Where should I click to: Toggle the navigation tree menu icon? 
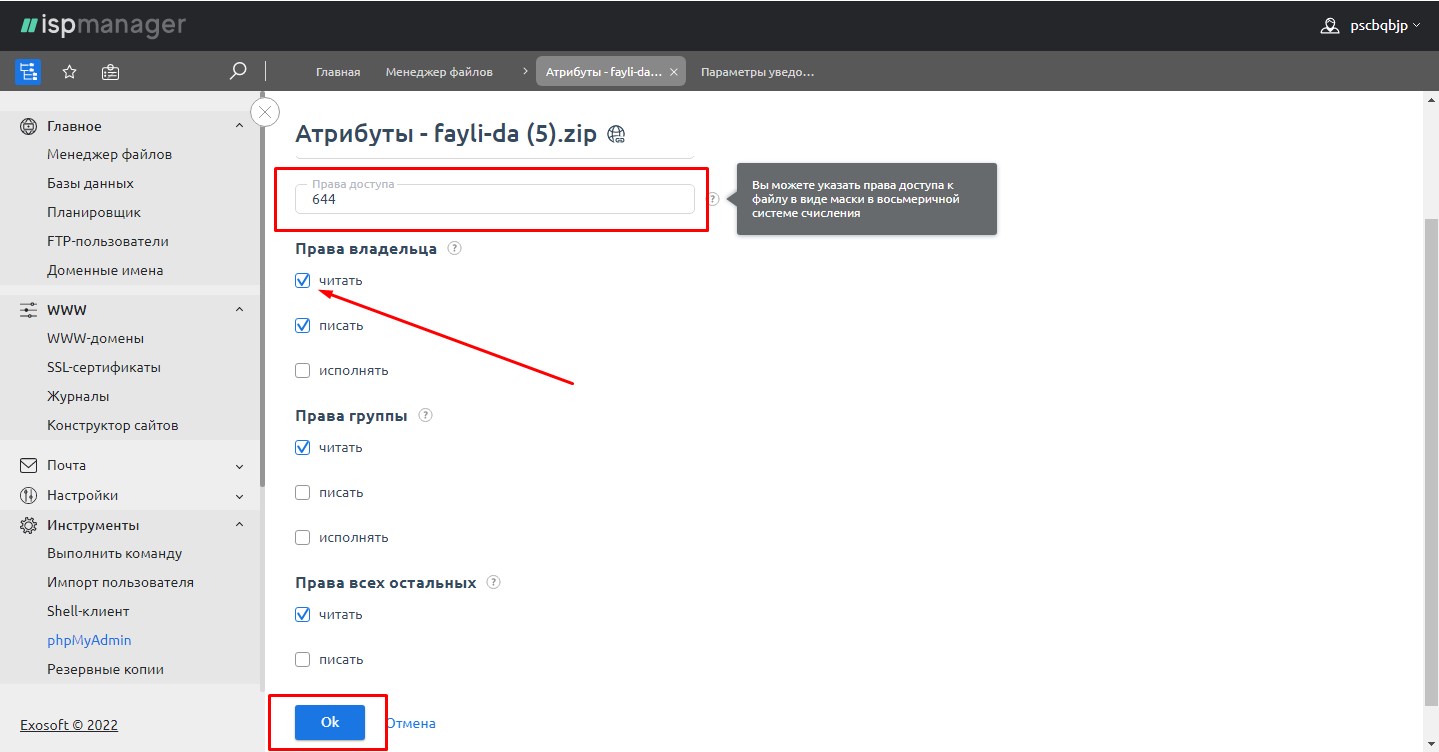tap(28, 72)
